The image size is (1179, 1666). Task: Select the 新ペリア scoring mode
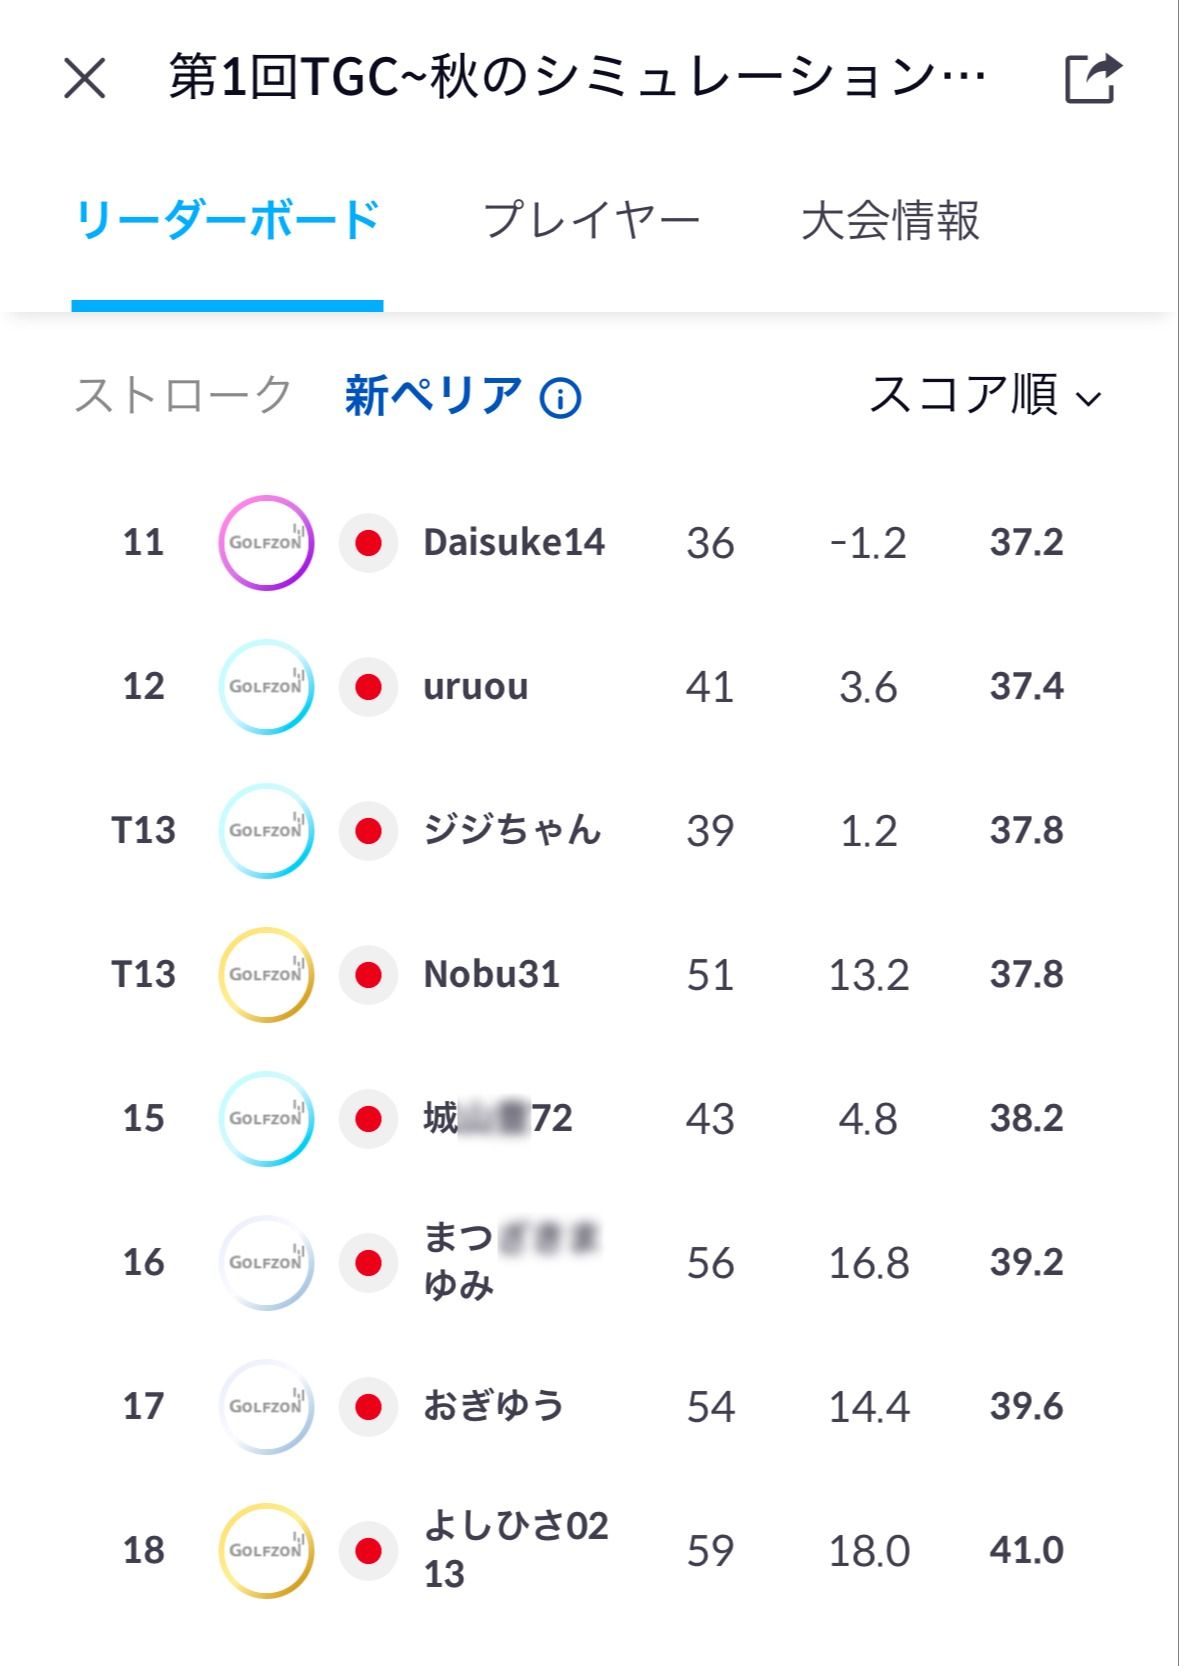[x=433, y=395]
